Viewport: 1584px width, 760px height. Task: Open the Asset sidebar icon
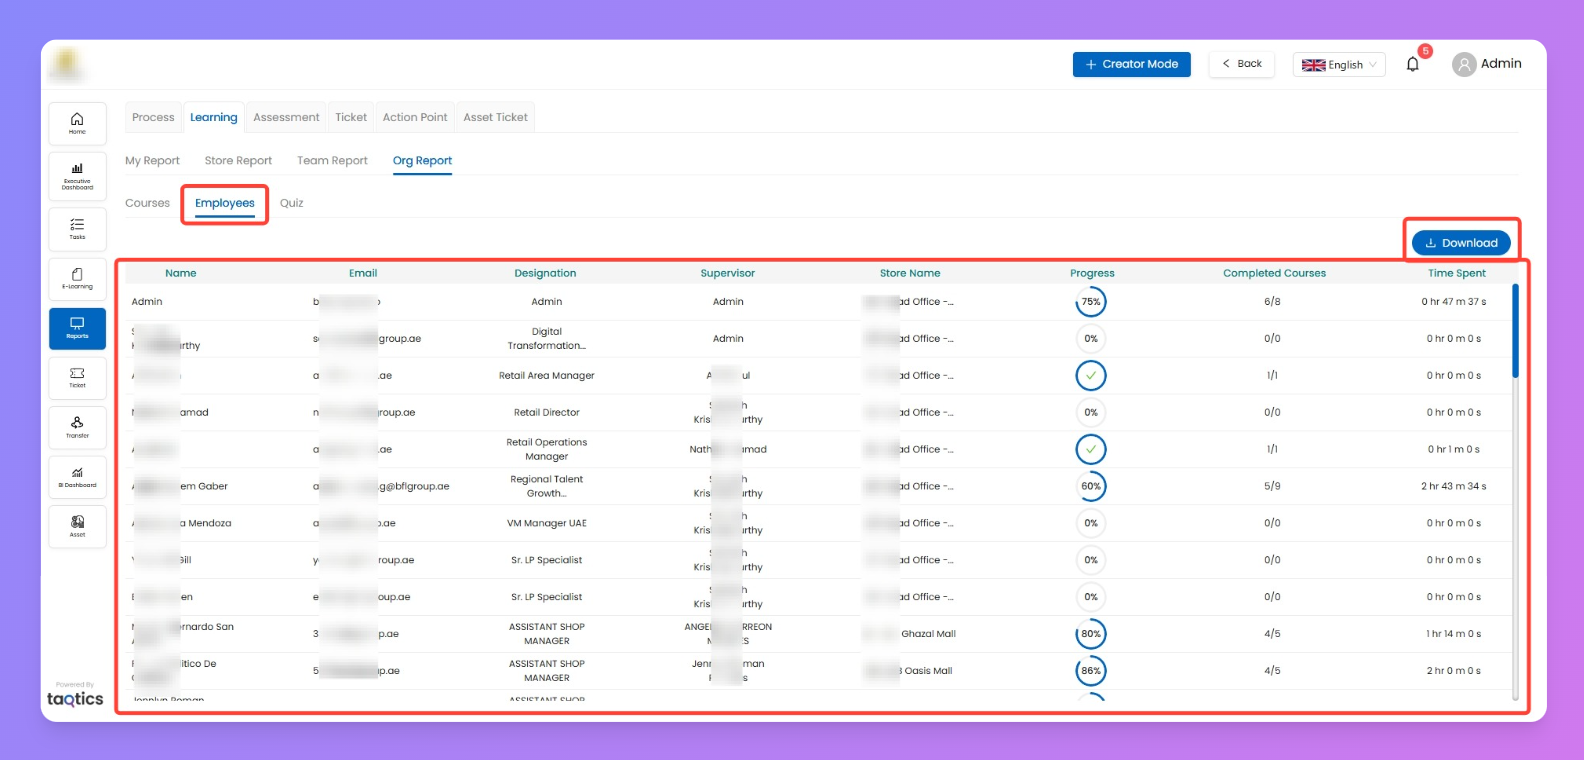(x=77, y=526)
